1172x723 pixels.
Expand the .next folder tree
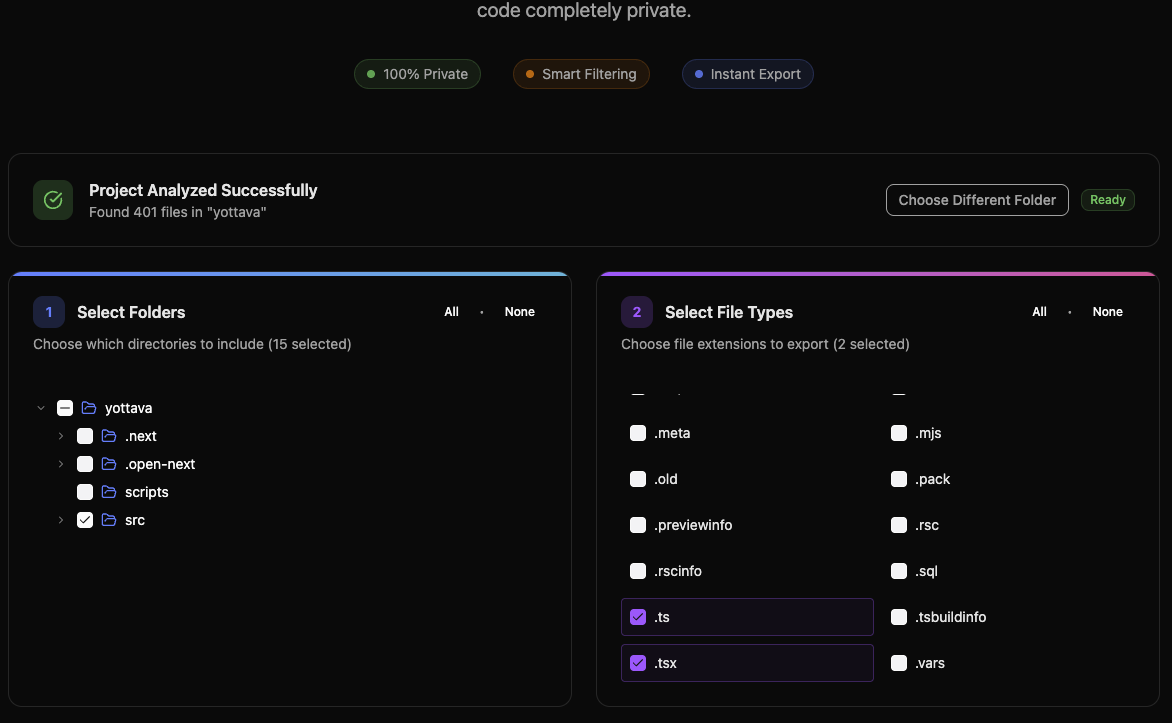tap(61, 436)
